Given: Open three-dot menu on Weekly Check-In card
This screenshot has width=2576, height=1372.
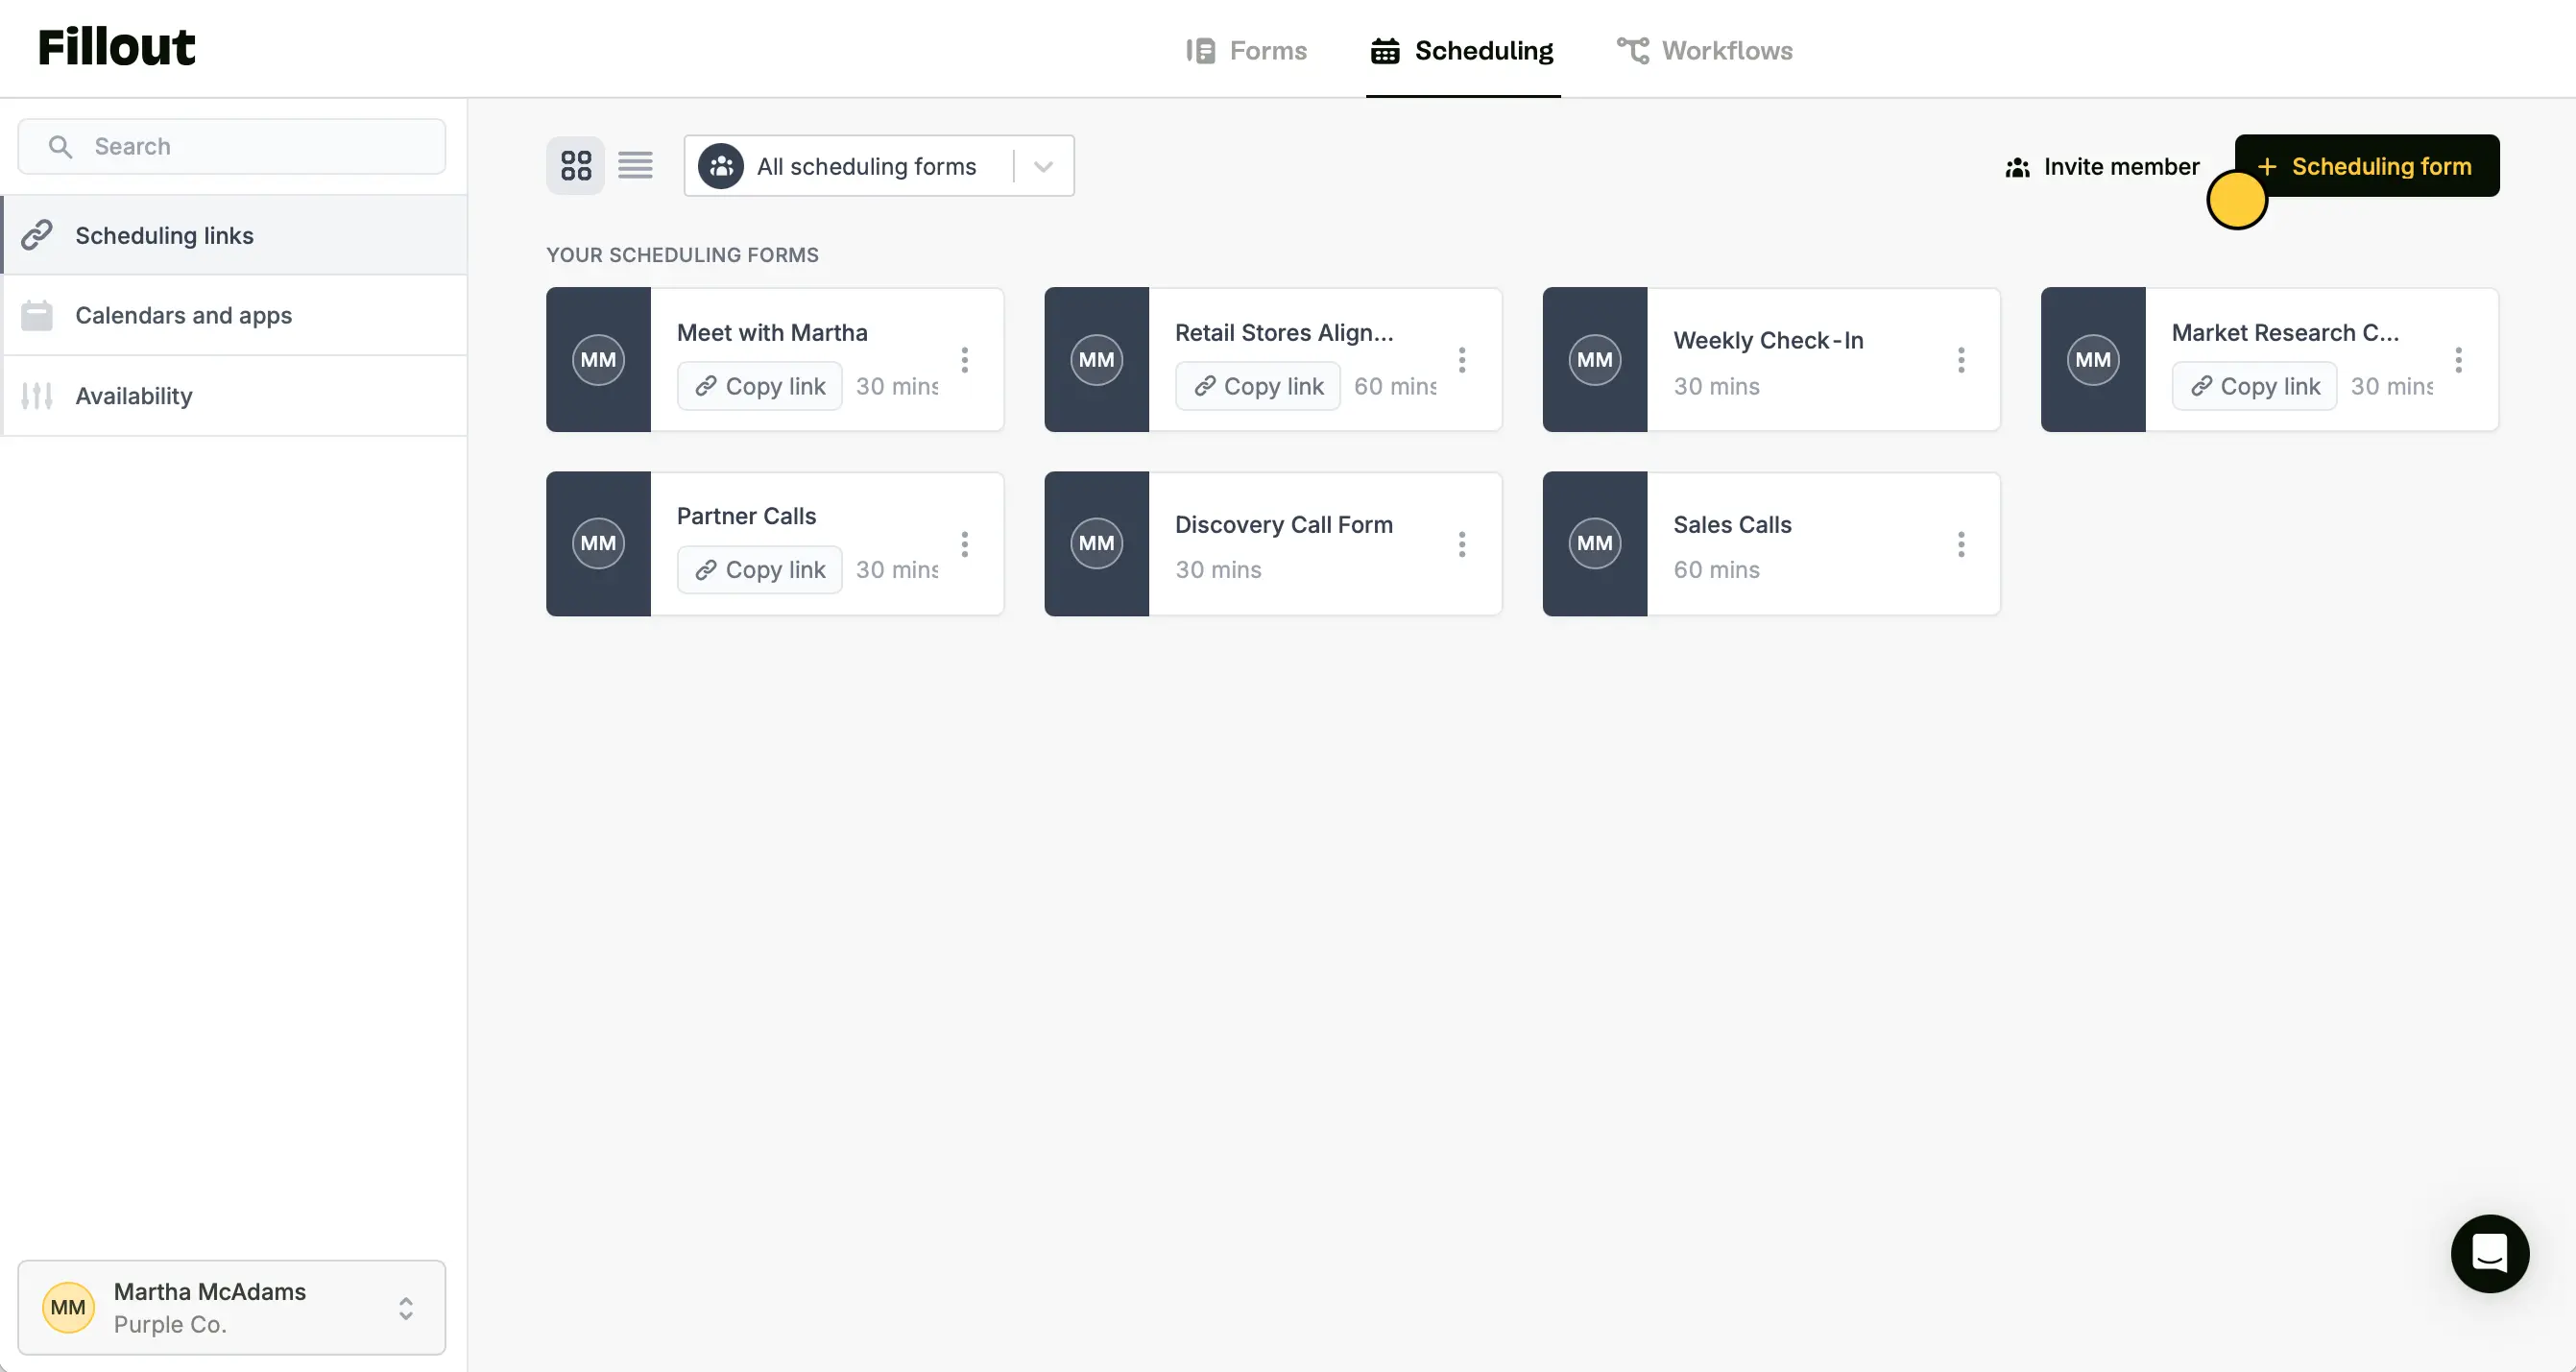Looking at the screenshot, I should [1961, 360].
